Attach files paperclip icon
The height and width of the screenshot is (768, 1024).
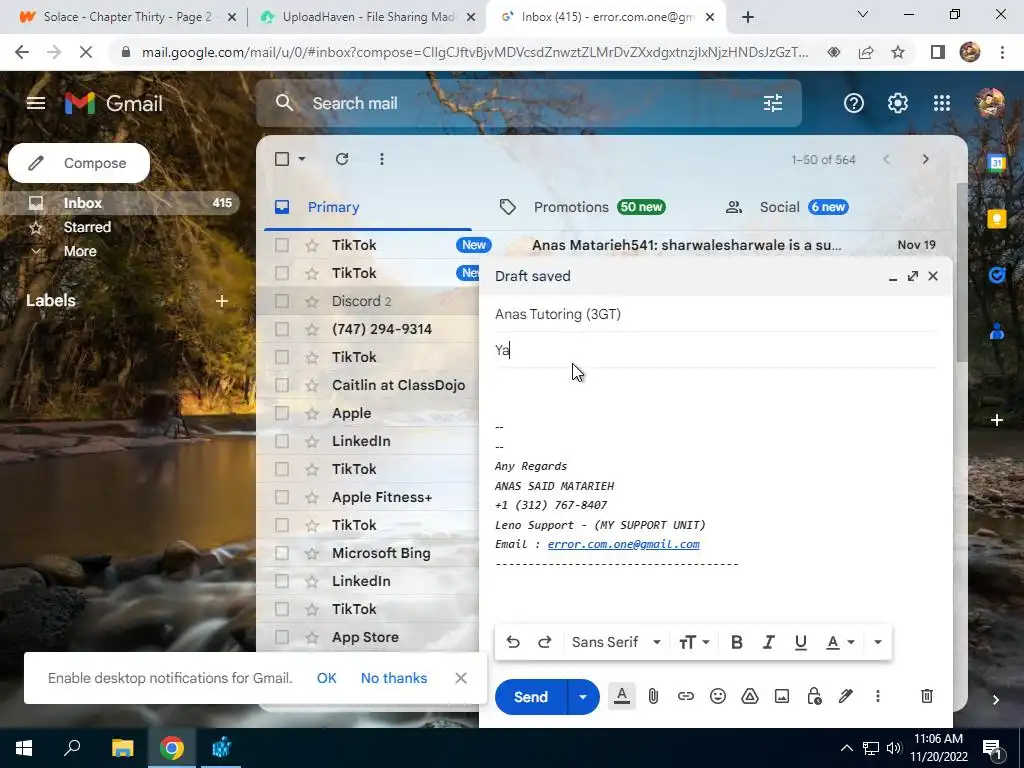[653, 697]
